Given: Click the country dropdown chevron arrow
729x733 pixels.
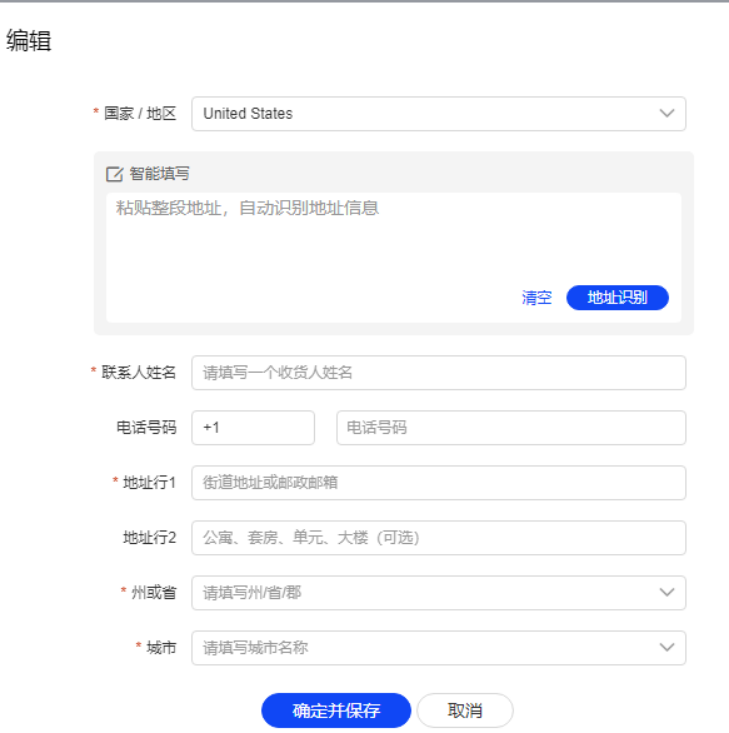Looking at the screenshot, I should (x=667, y=114).
